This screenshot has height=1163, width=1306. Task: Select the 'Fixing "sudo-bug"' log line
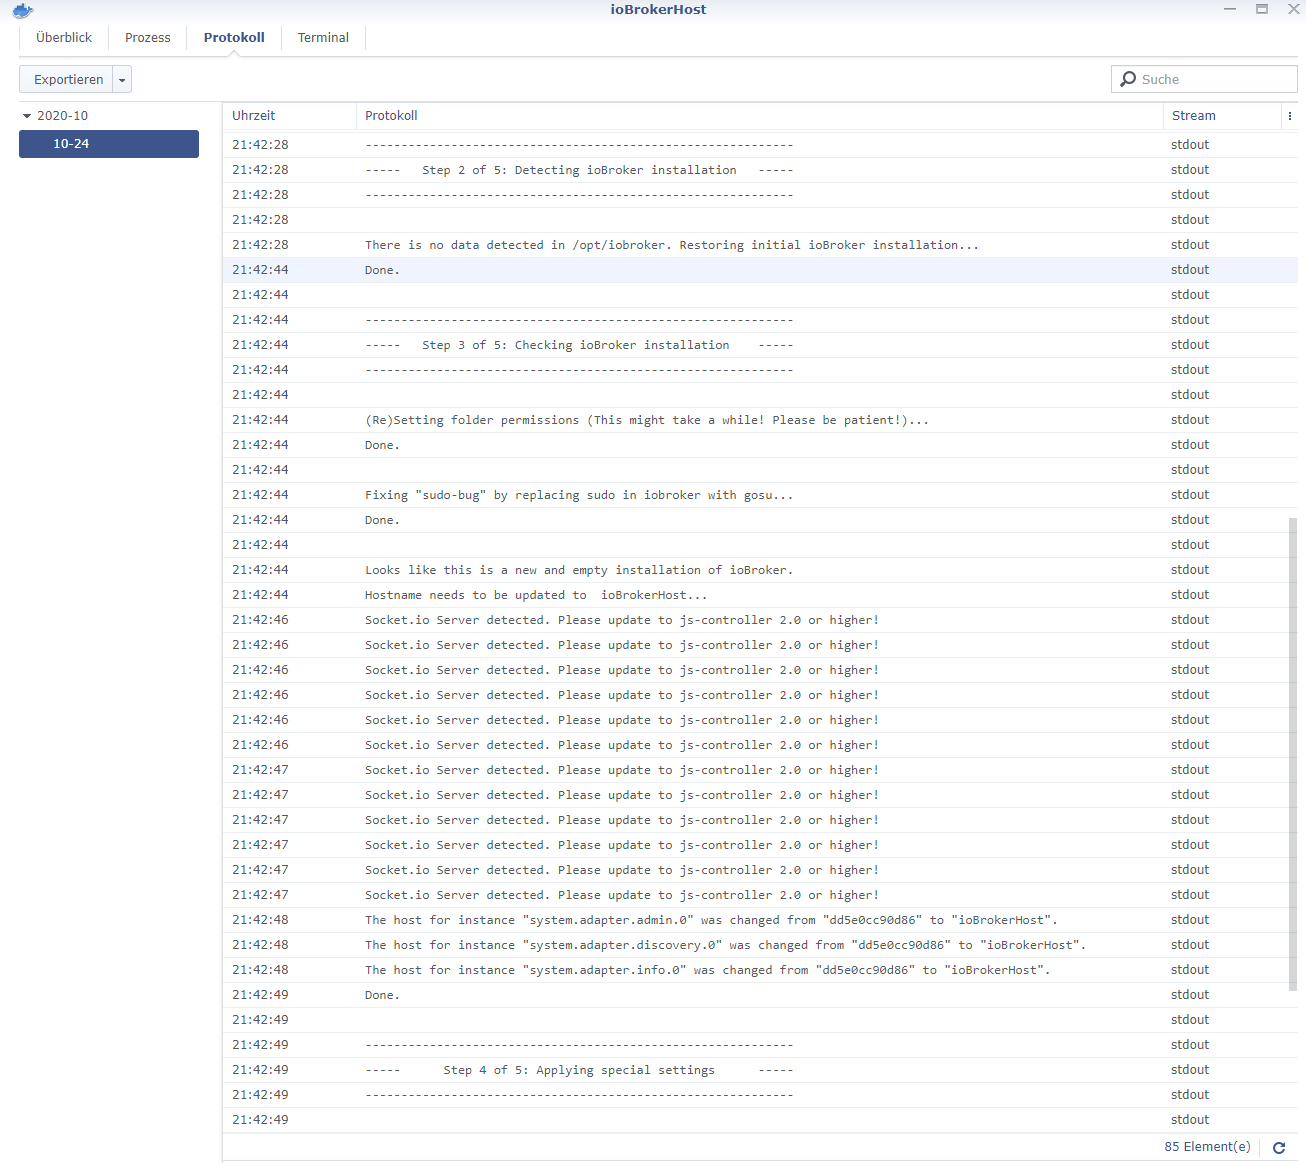click(x=760, y=495)
